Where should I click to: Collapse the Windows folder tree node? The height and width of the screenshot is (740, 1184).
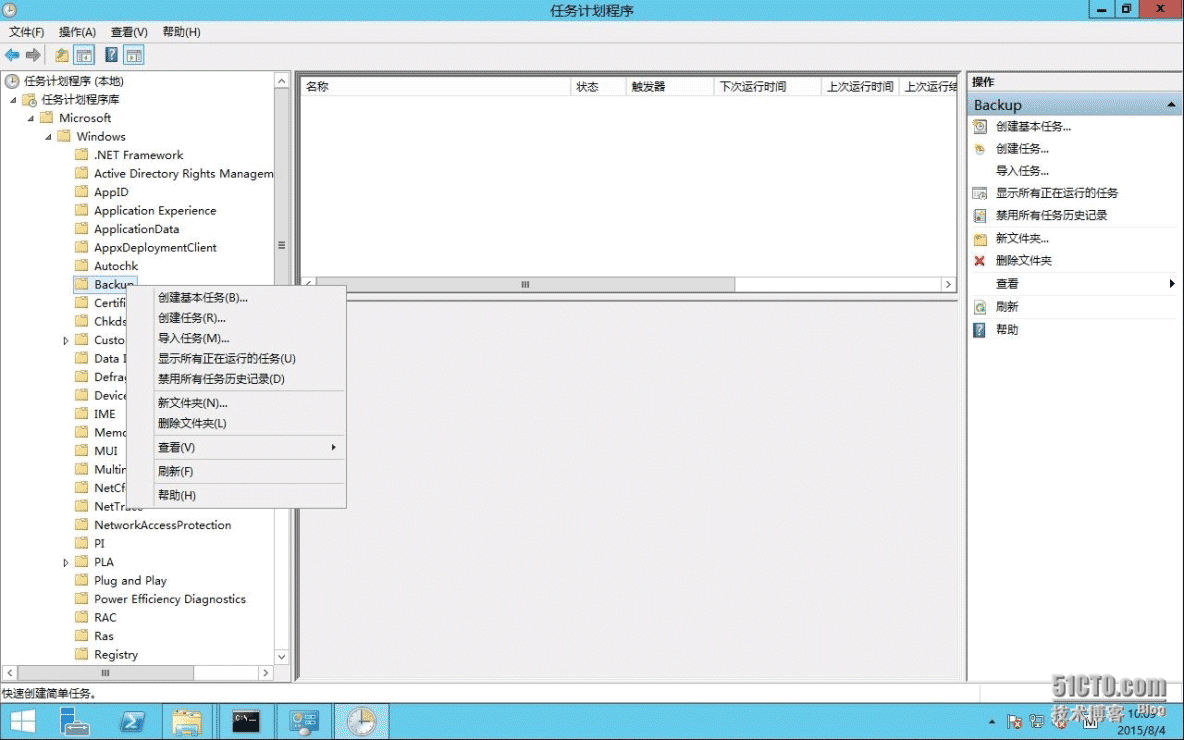pyautogui.click(x=48, y=137)
